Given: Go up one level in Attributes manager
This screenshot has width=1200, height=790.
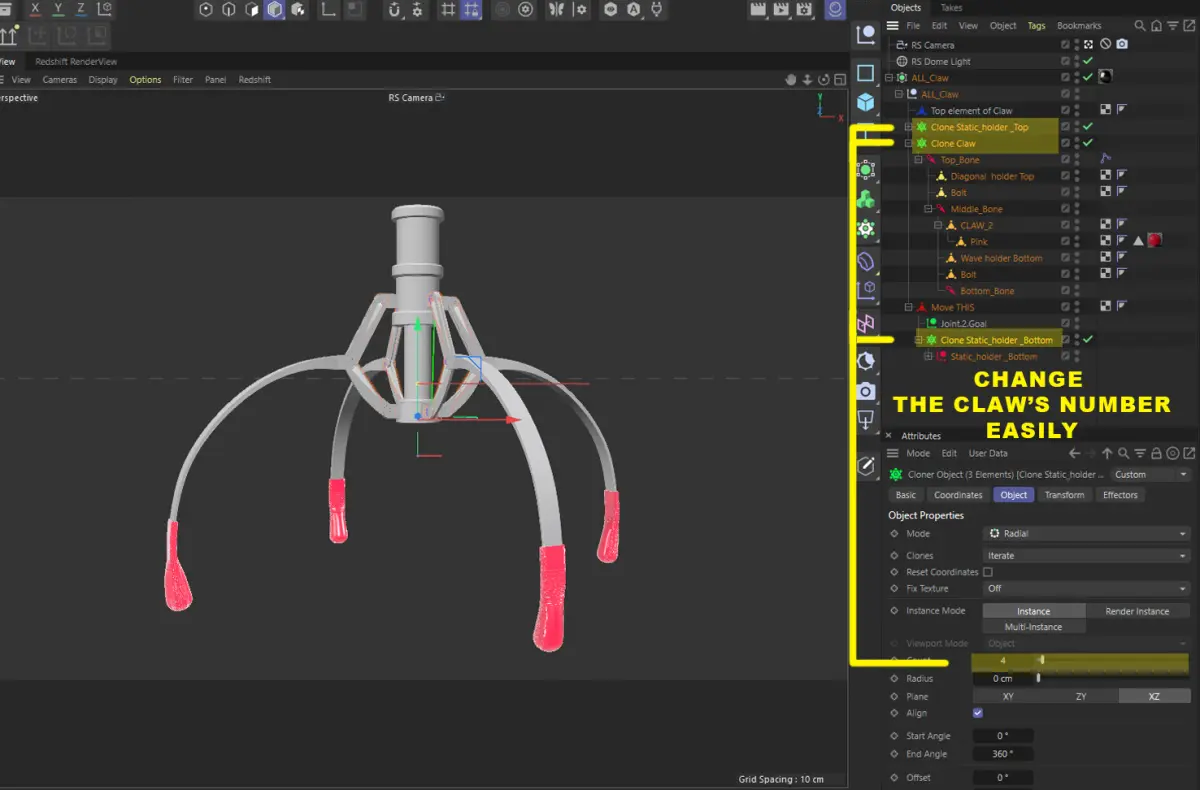Looking at the screenshot, I should [1107, 454].
